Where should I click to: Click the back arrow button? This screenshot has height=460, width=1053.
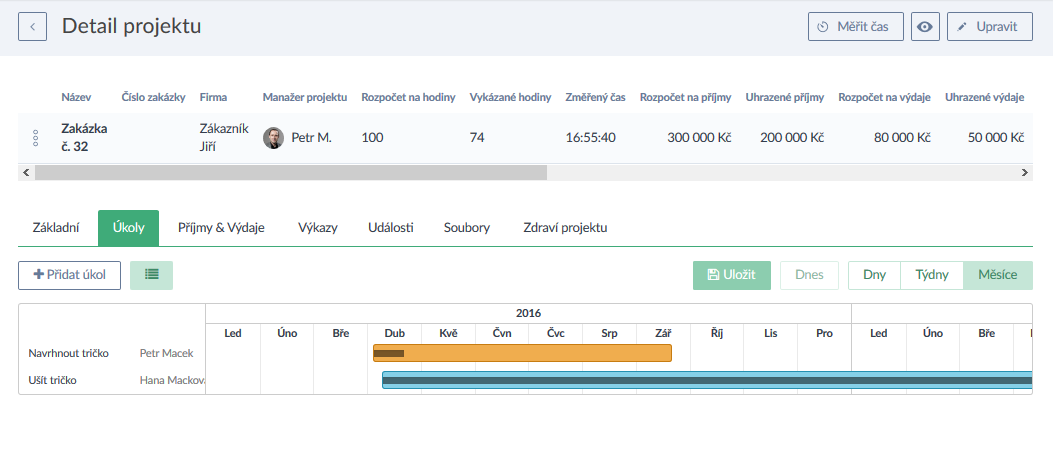32,27
